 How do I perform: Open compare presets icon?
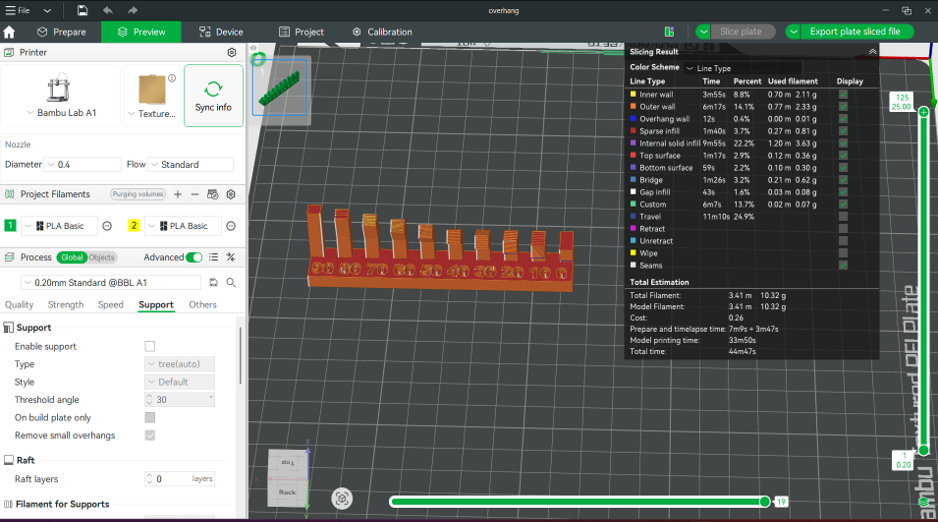(x=231, y=257)
